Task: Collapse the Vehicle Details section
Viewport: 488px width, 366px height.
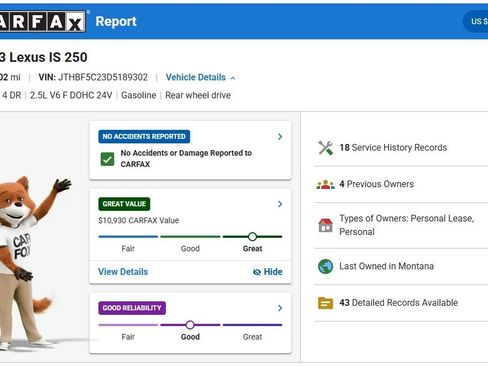Action: [x=201, y=77]
